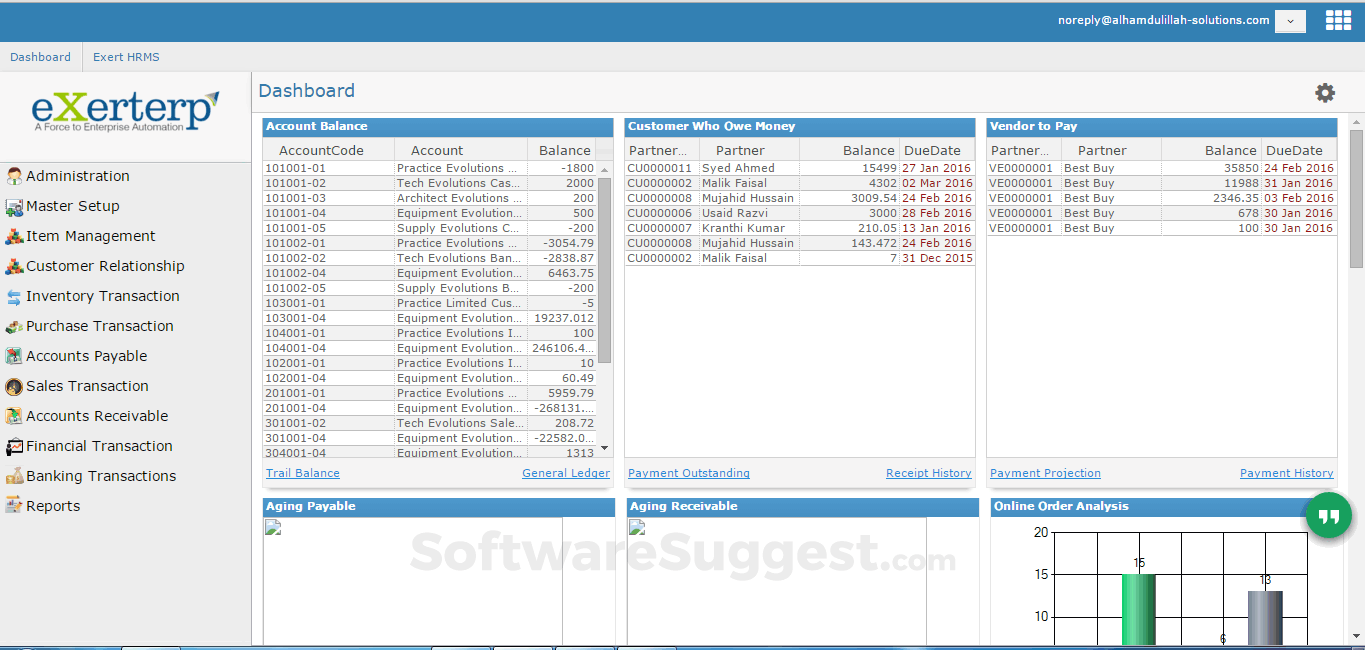1365x650 pixels.
Task: Select customer row Kranthi Kumar
Action: 800,228
